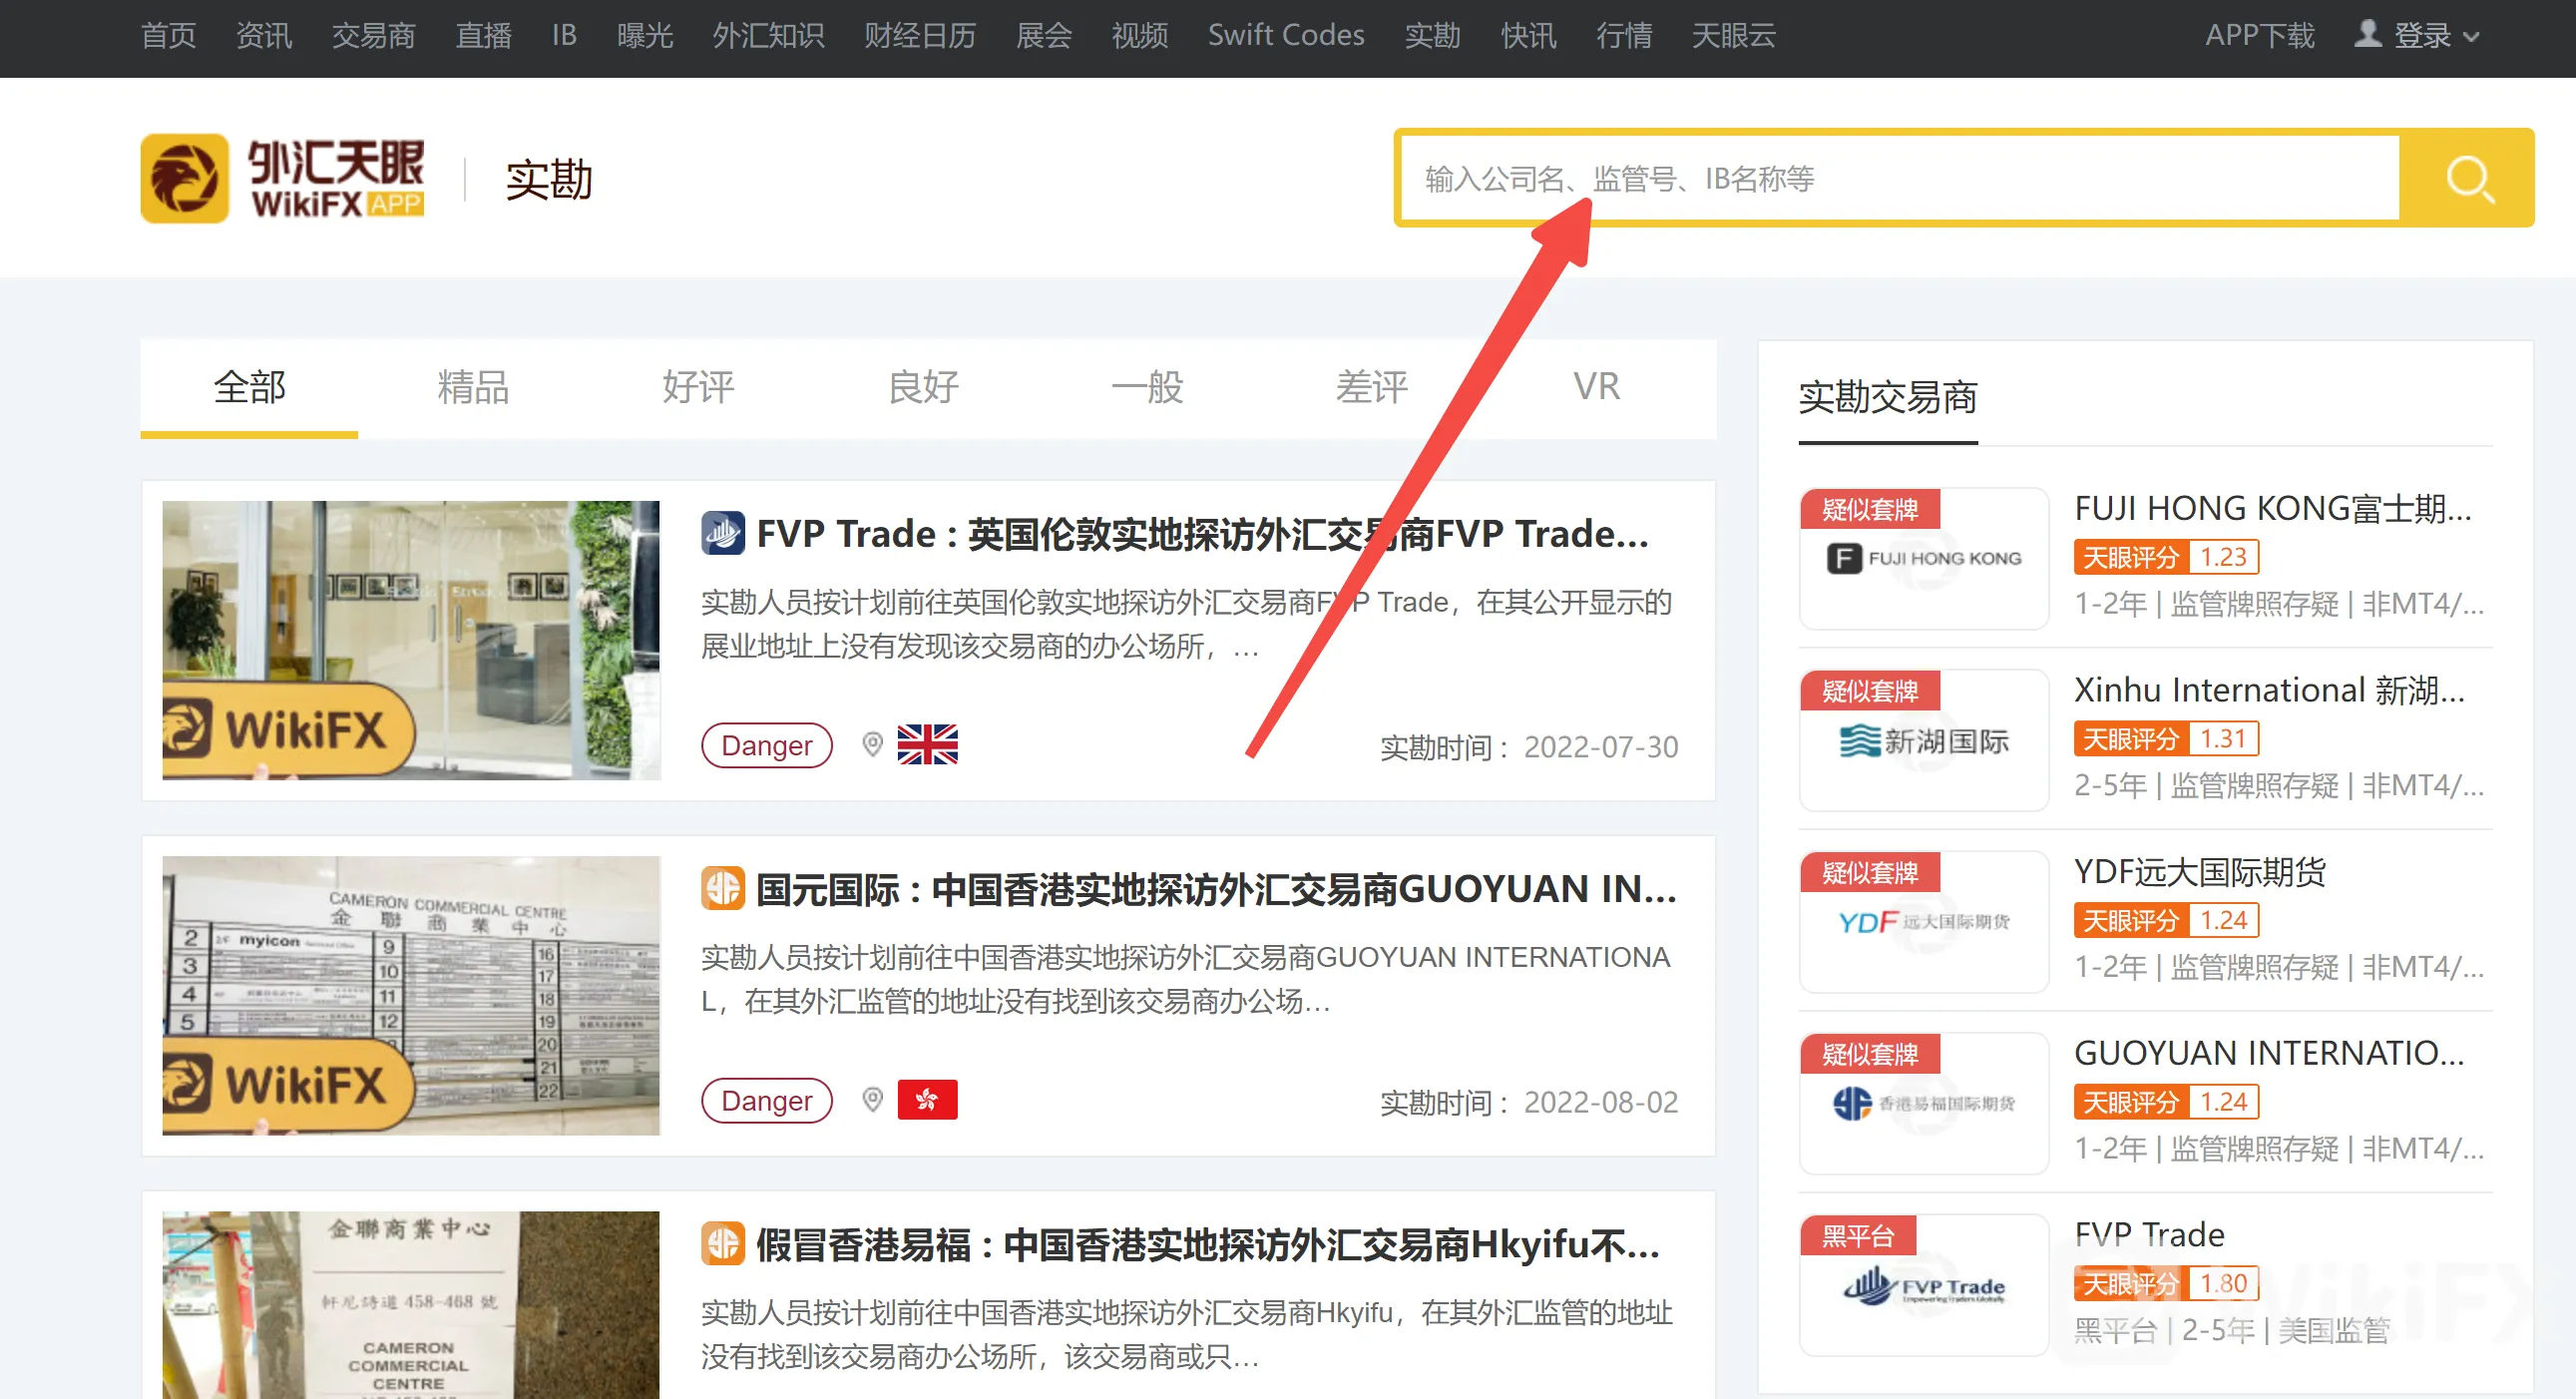
Task: Open the 曝光 nav item
Action: coord(645,35)
